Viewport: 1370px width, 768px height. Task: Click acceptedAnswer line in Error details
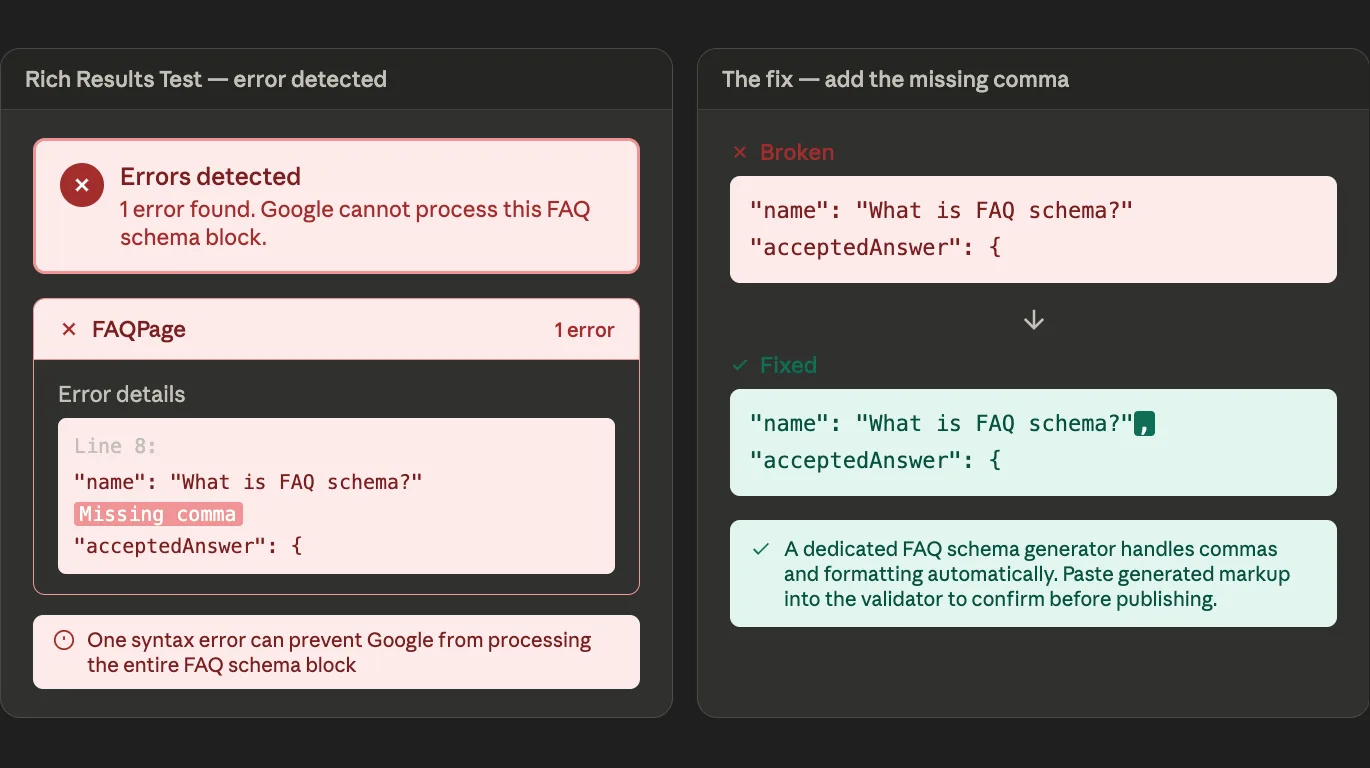point(188,546)
